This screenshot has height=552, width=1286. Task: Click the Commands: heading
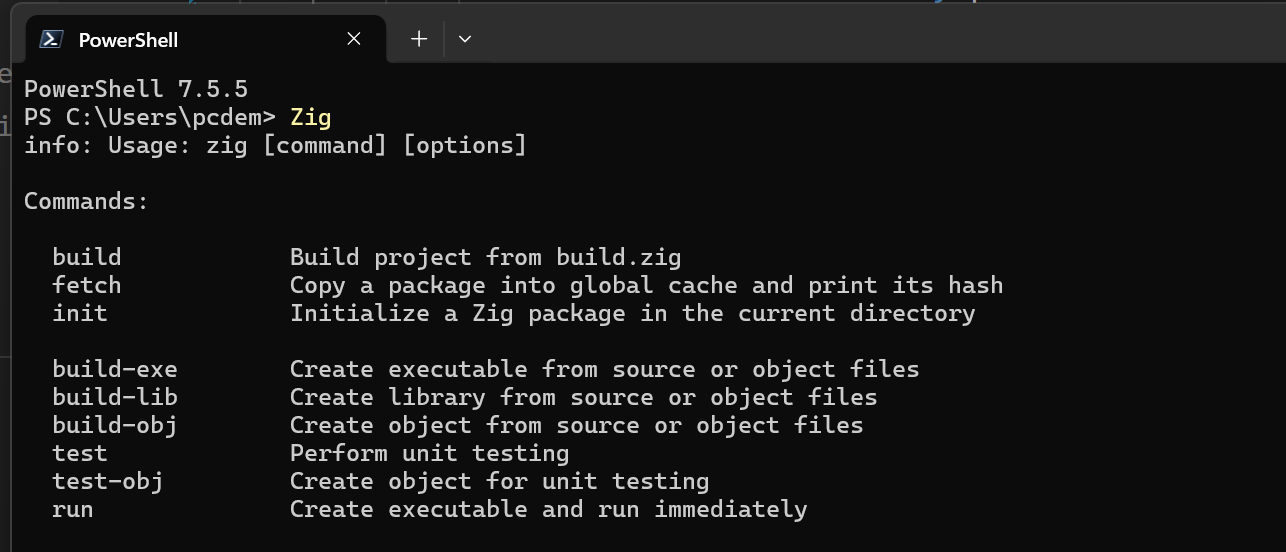click(86, 201)
